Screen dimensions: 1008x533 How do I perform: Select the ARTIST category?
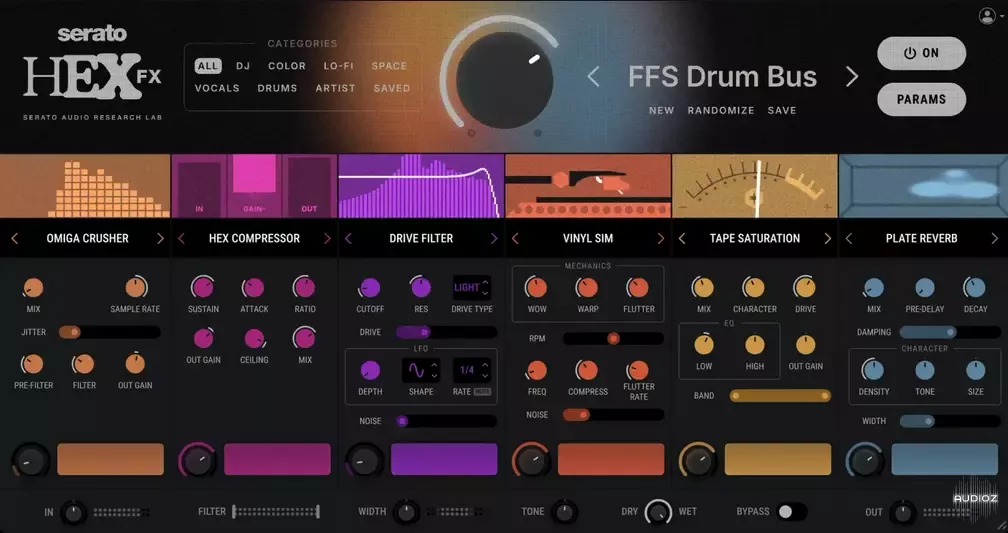335,88
